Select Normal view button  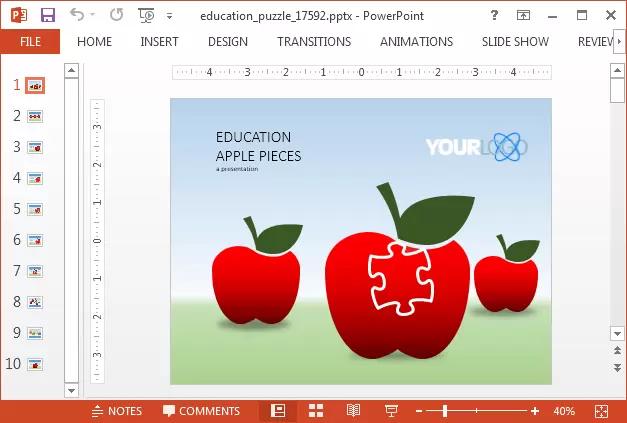click(x=278, y=411)
